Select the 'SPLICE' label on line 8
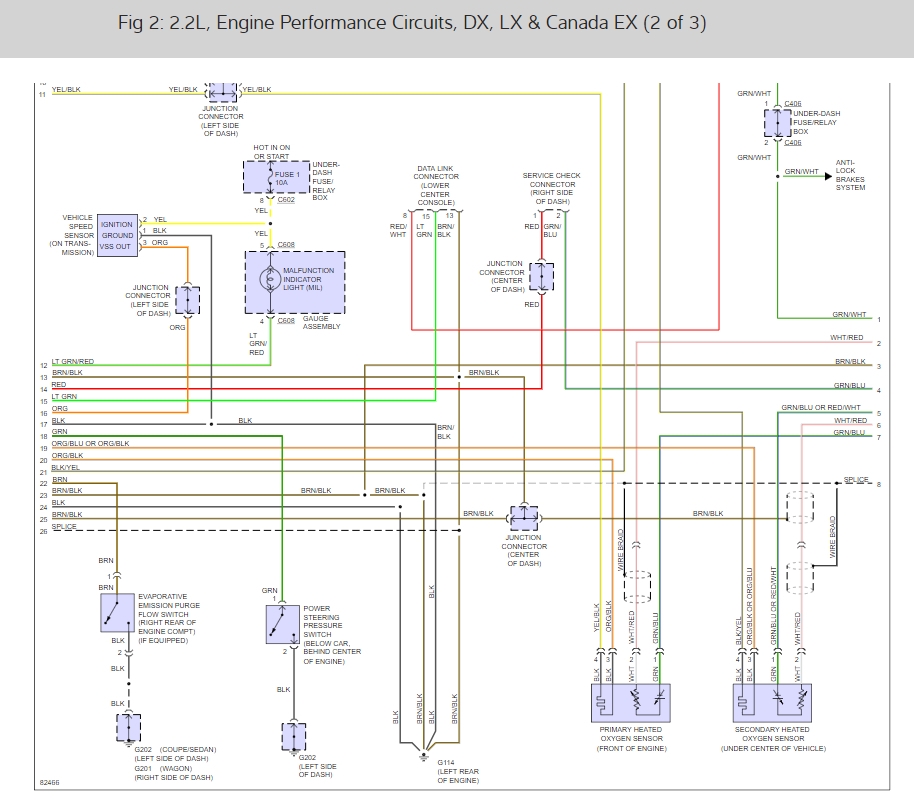This screenshot has width=914, height=809. [856, 480]
